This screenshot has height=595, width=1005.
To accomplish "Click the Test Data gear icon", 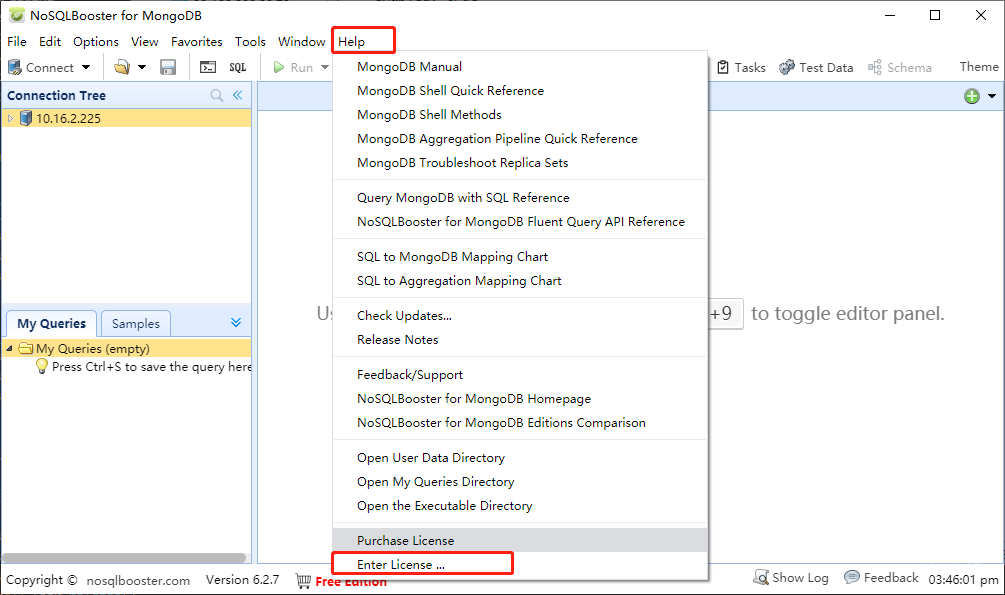I will click(x=786, y=67).
